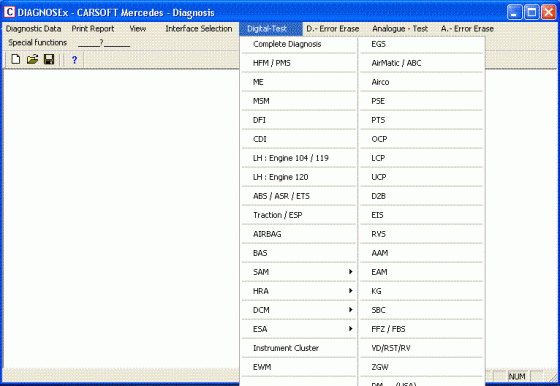This screenshot has width=560, height=386.
Task: Select the UCP entry
Action: pyautogui.click(x=421, y=177)
